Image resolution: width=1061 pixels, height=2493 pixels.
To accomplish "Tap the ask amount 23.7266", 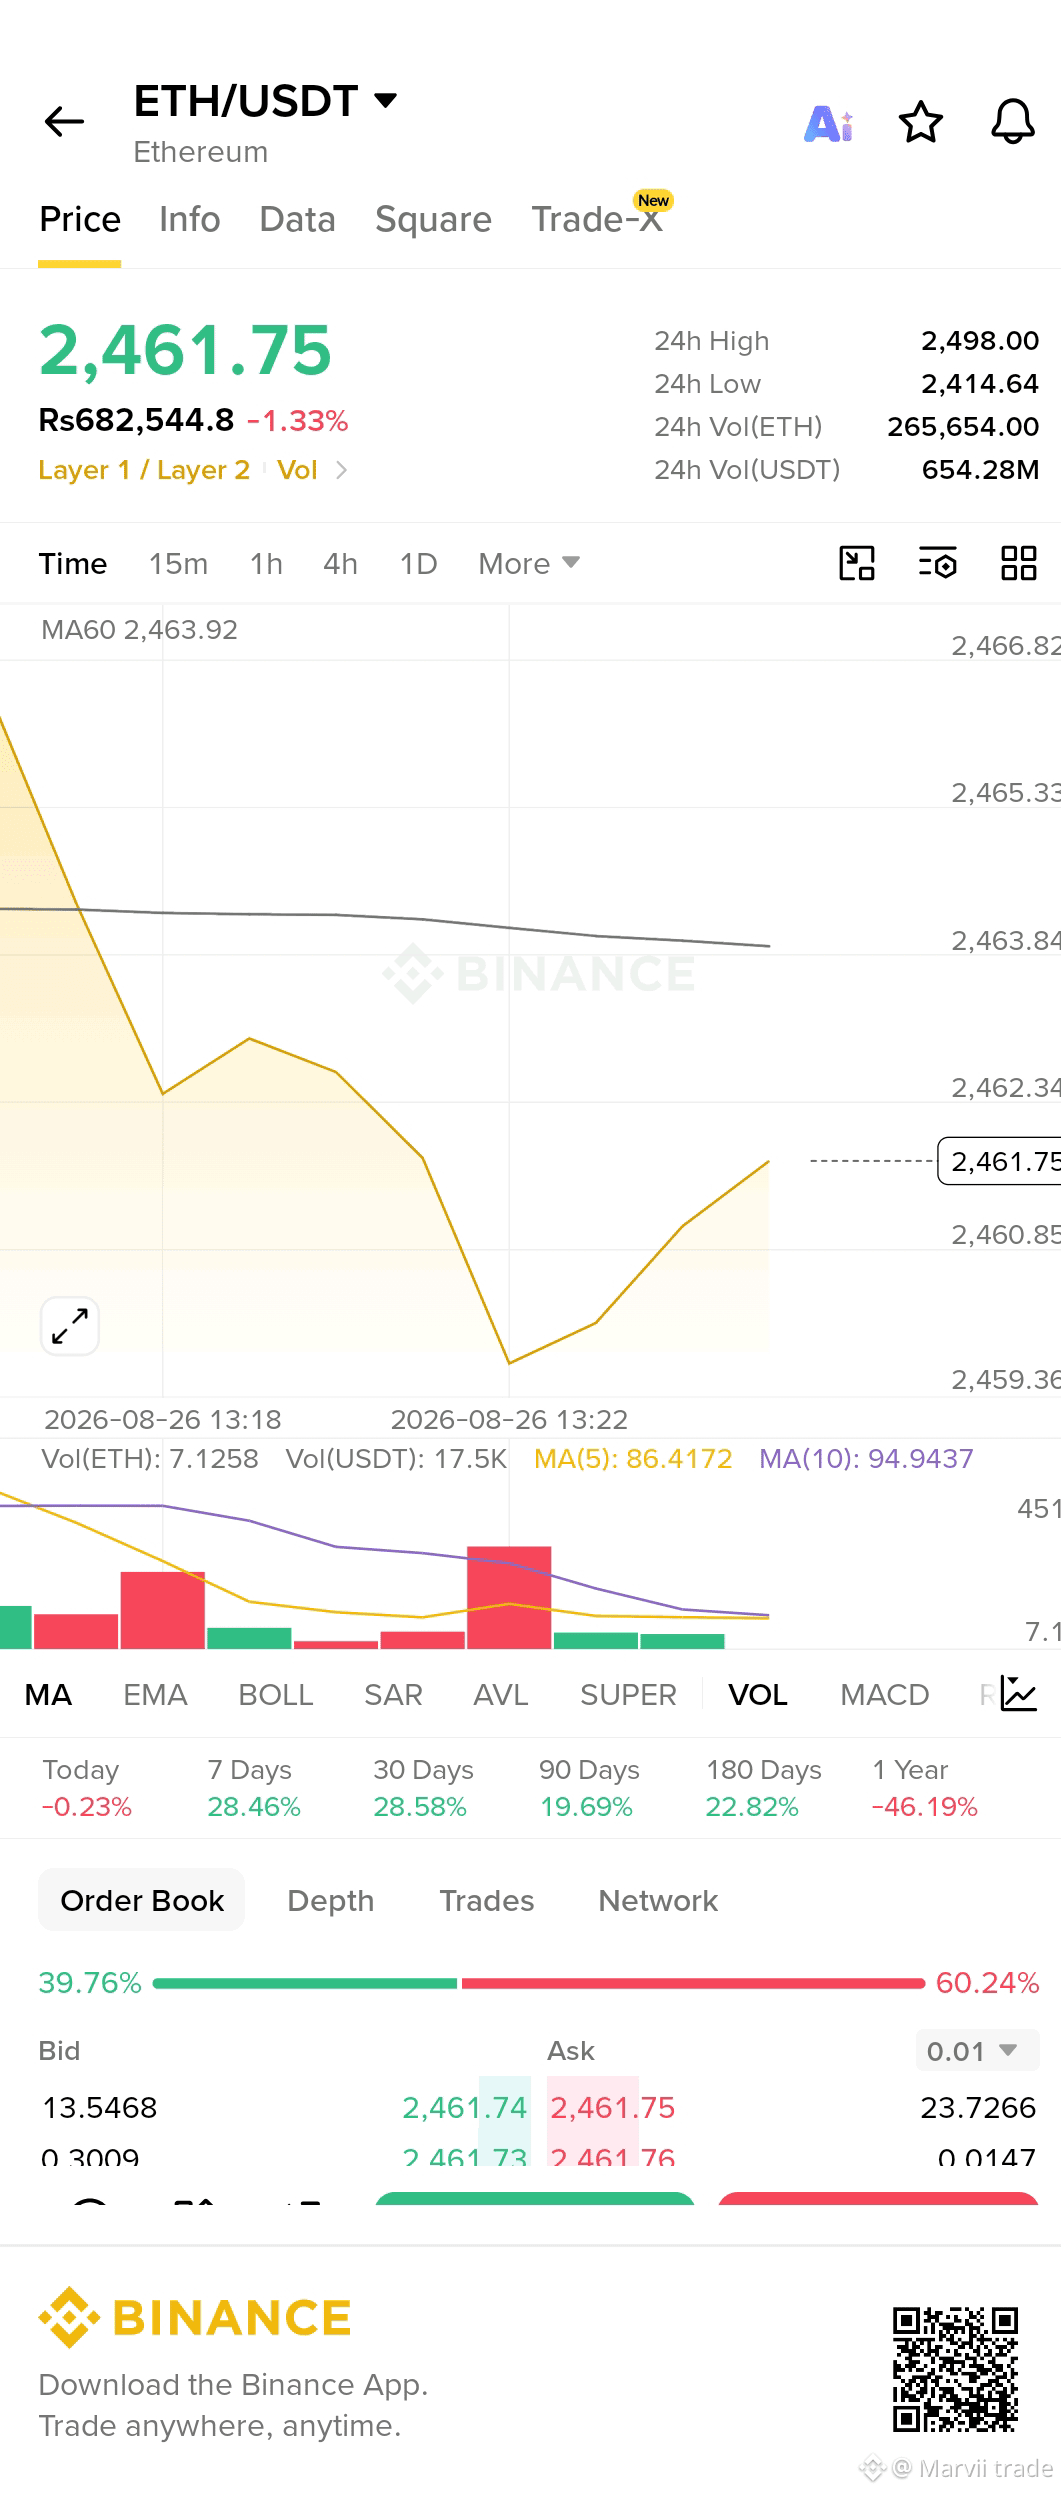I will [978, 2107].
